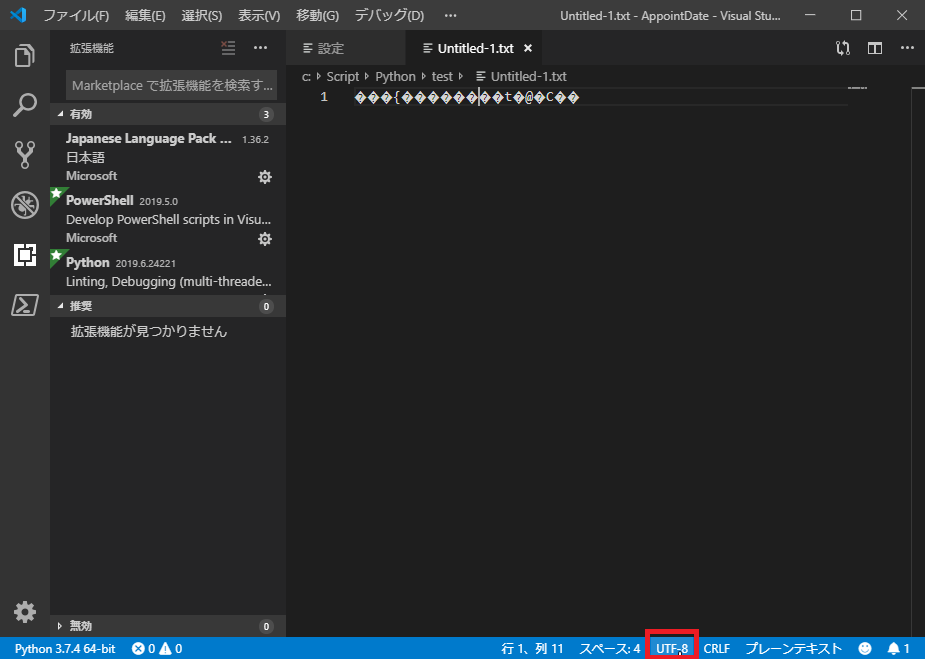Click the VS Code logo icon

click(18, 15)
